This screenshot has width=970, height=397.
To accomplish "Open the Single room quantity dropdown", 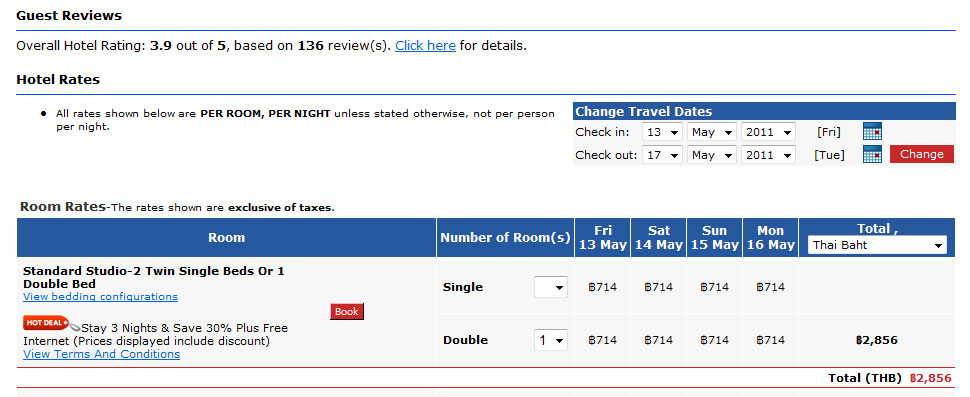I will (551, 287).
